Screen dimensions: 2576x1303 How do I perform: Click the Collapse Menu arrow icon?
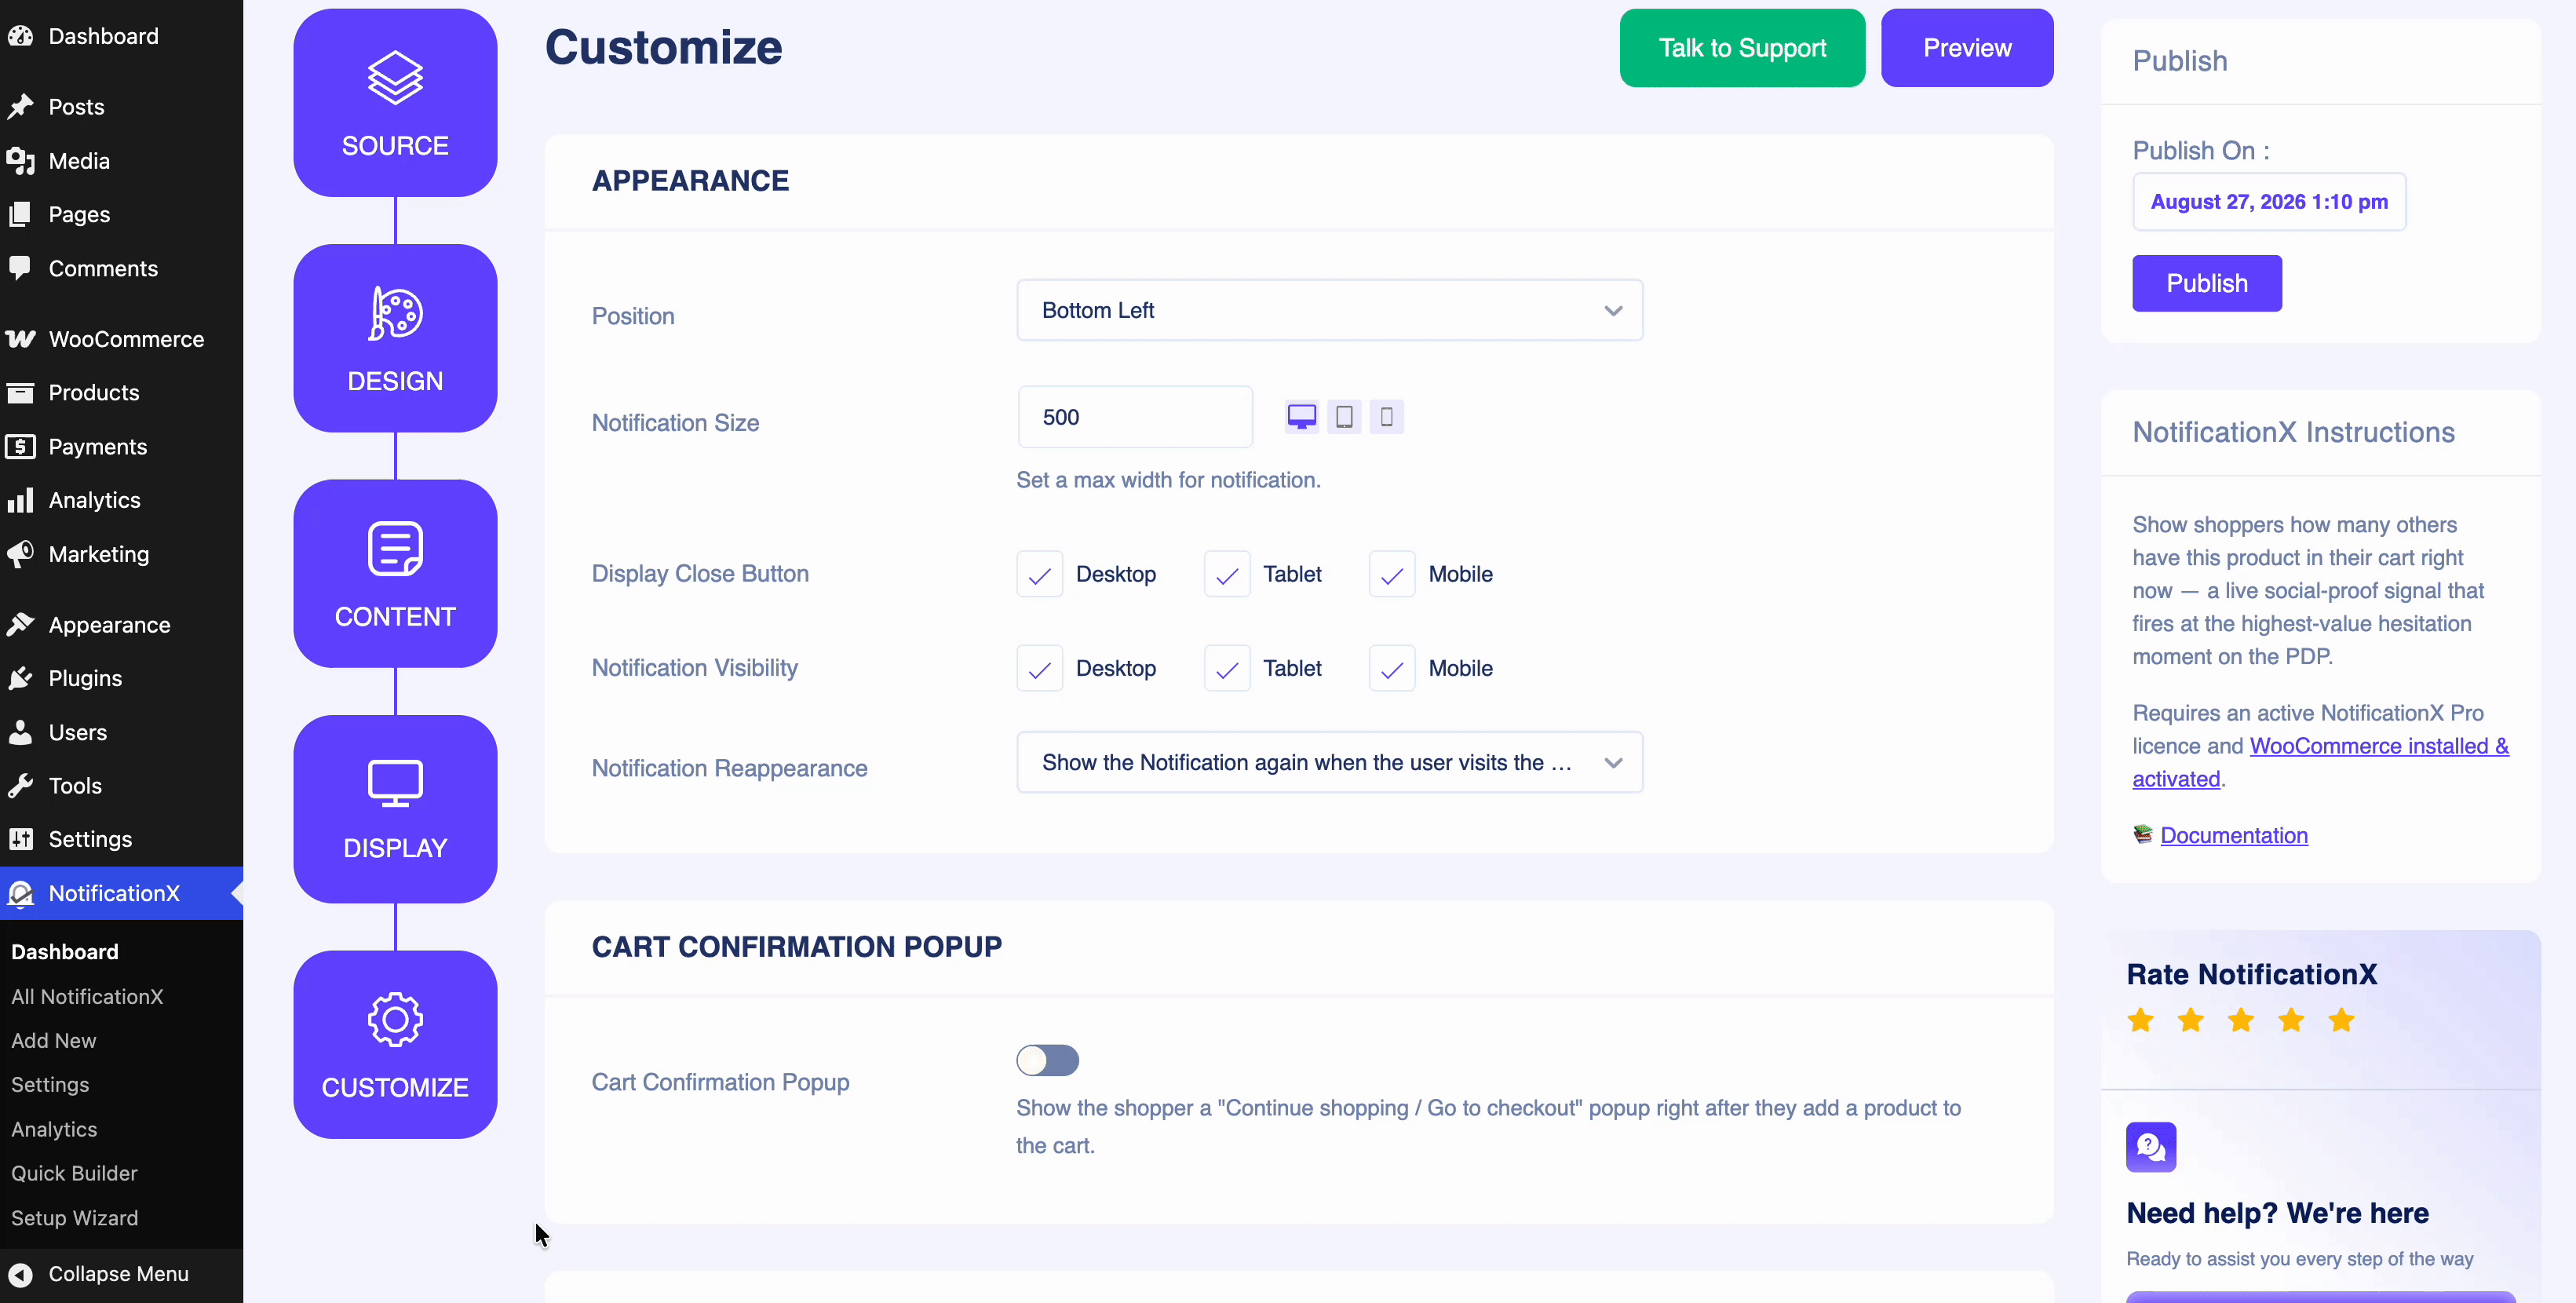point(21,1274)
